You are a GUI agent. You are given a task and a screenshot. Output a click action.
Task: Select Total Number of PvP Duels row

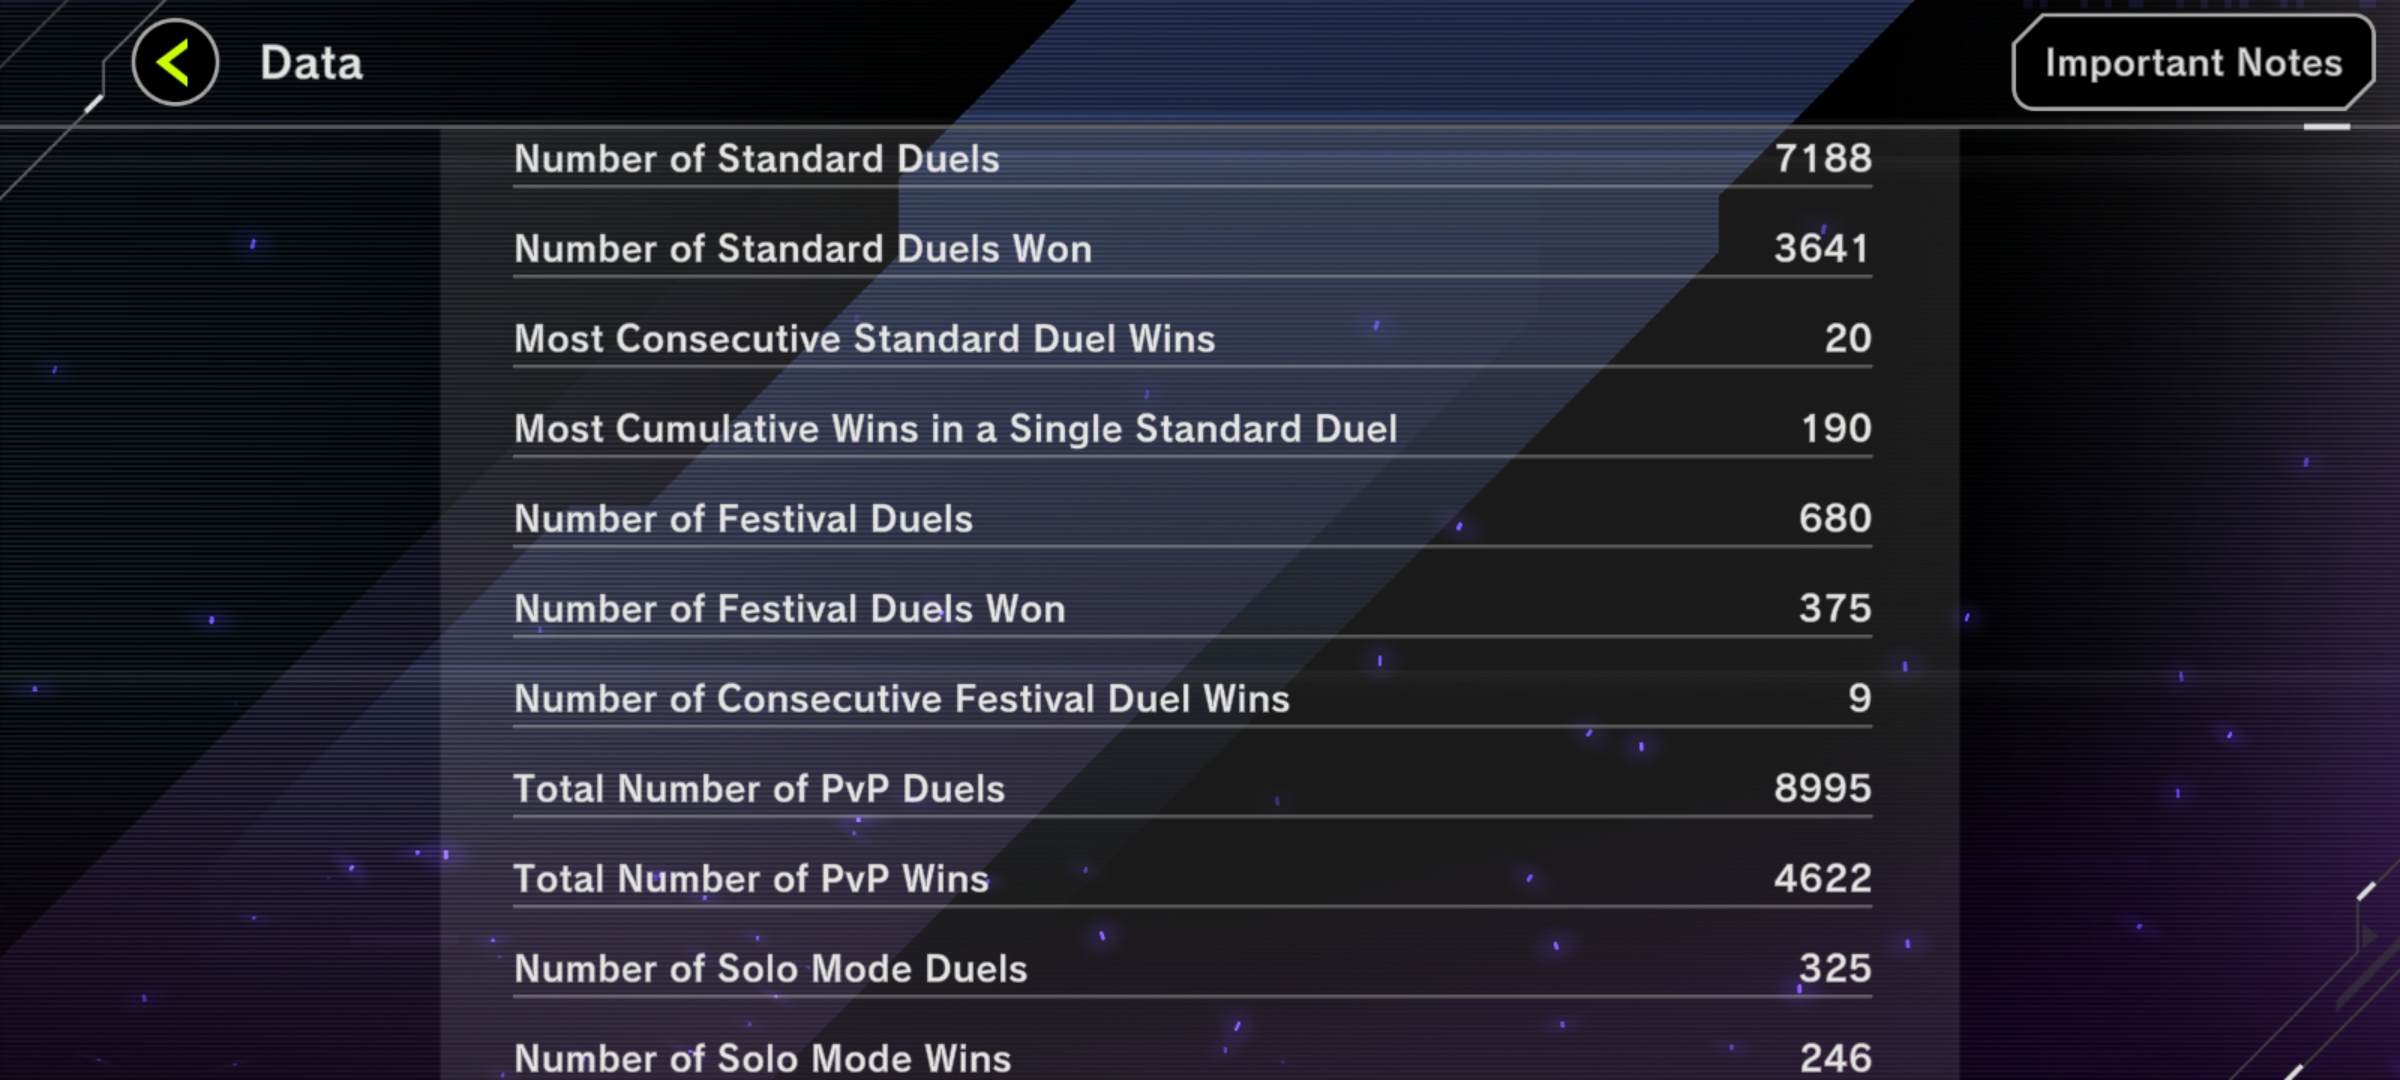coord(1192,789)
